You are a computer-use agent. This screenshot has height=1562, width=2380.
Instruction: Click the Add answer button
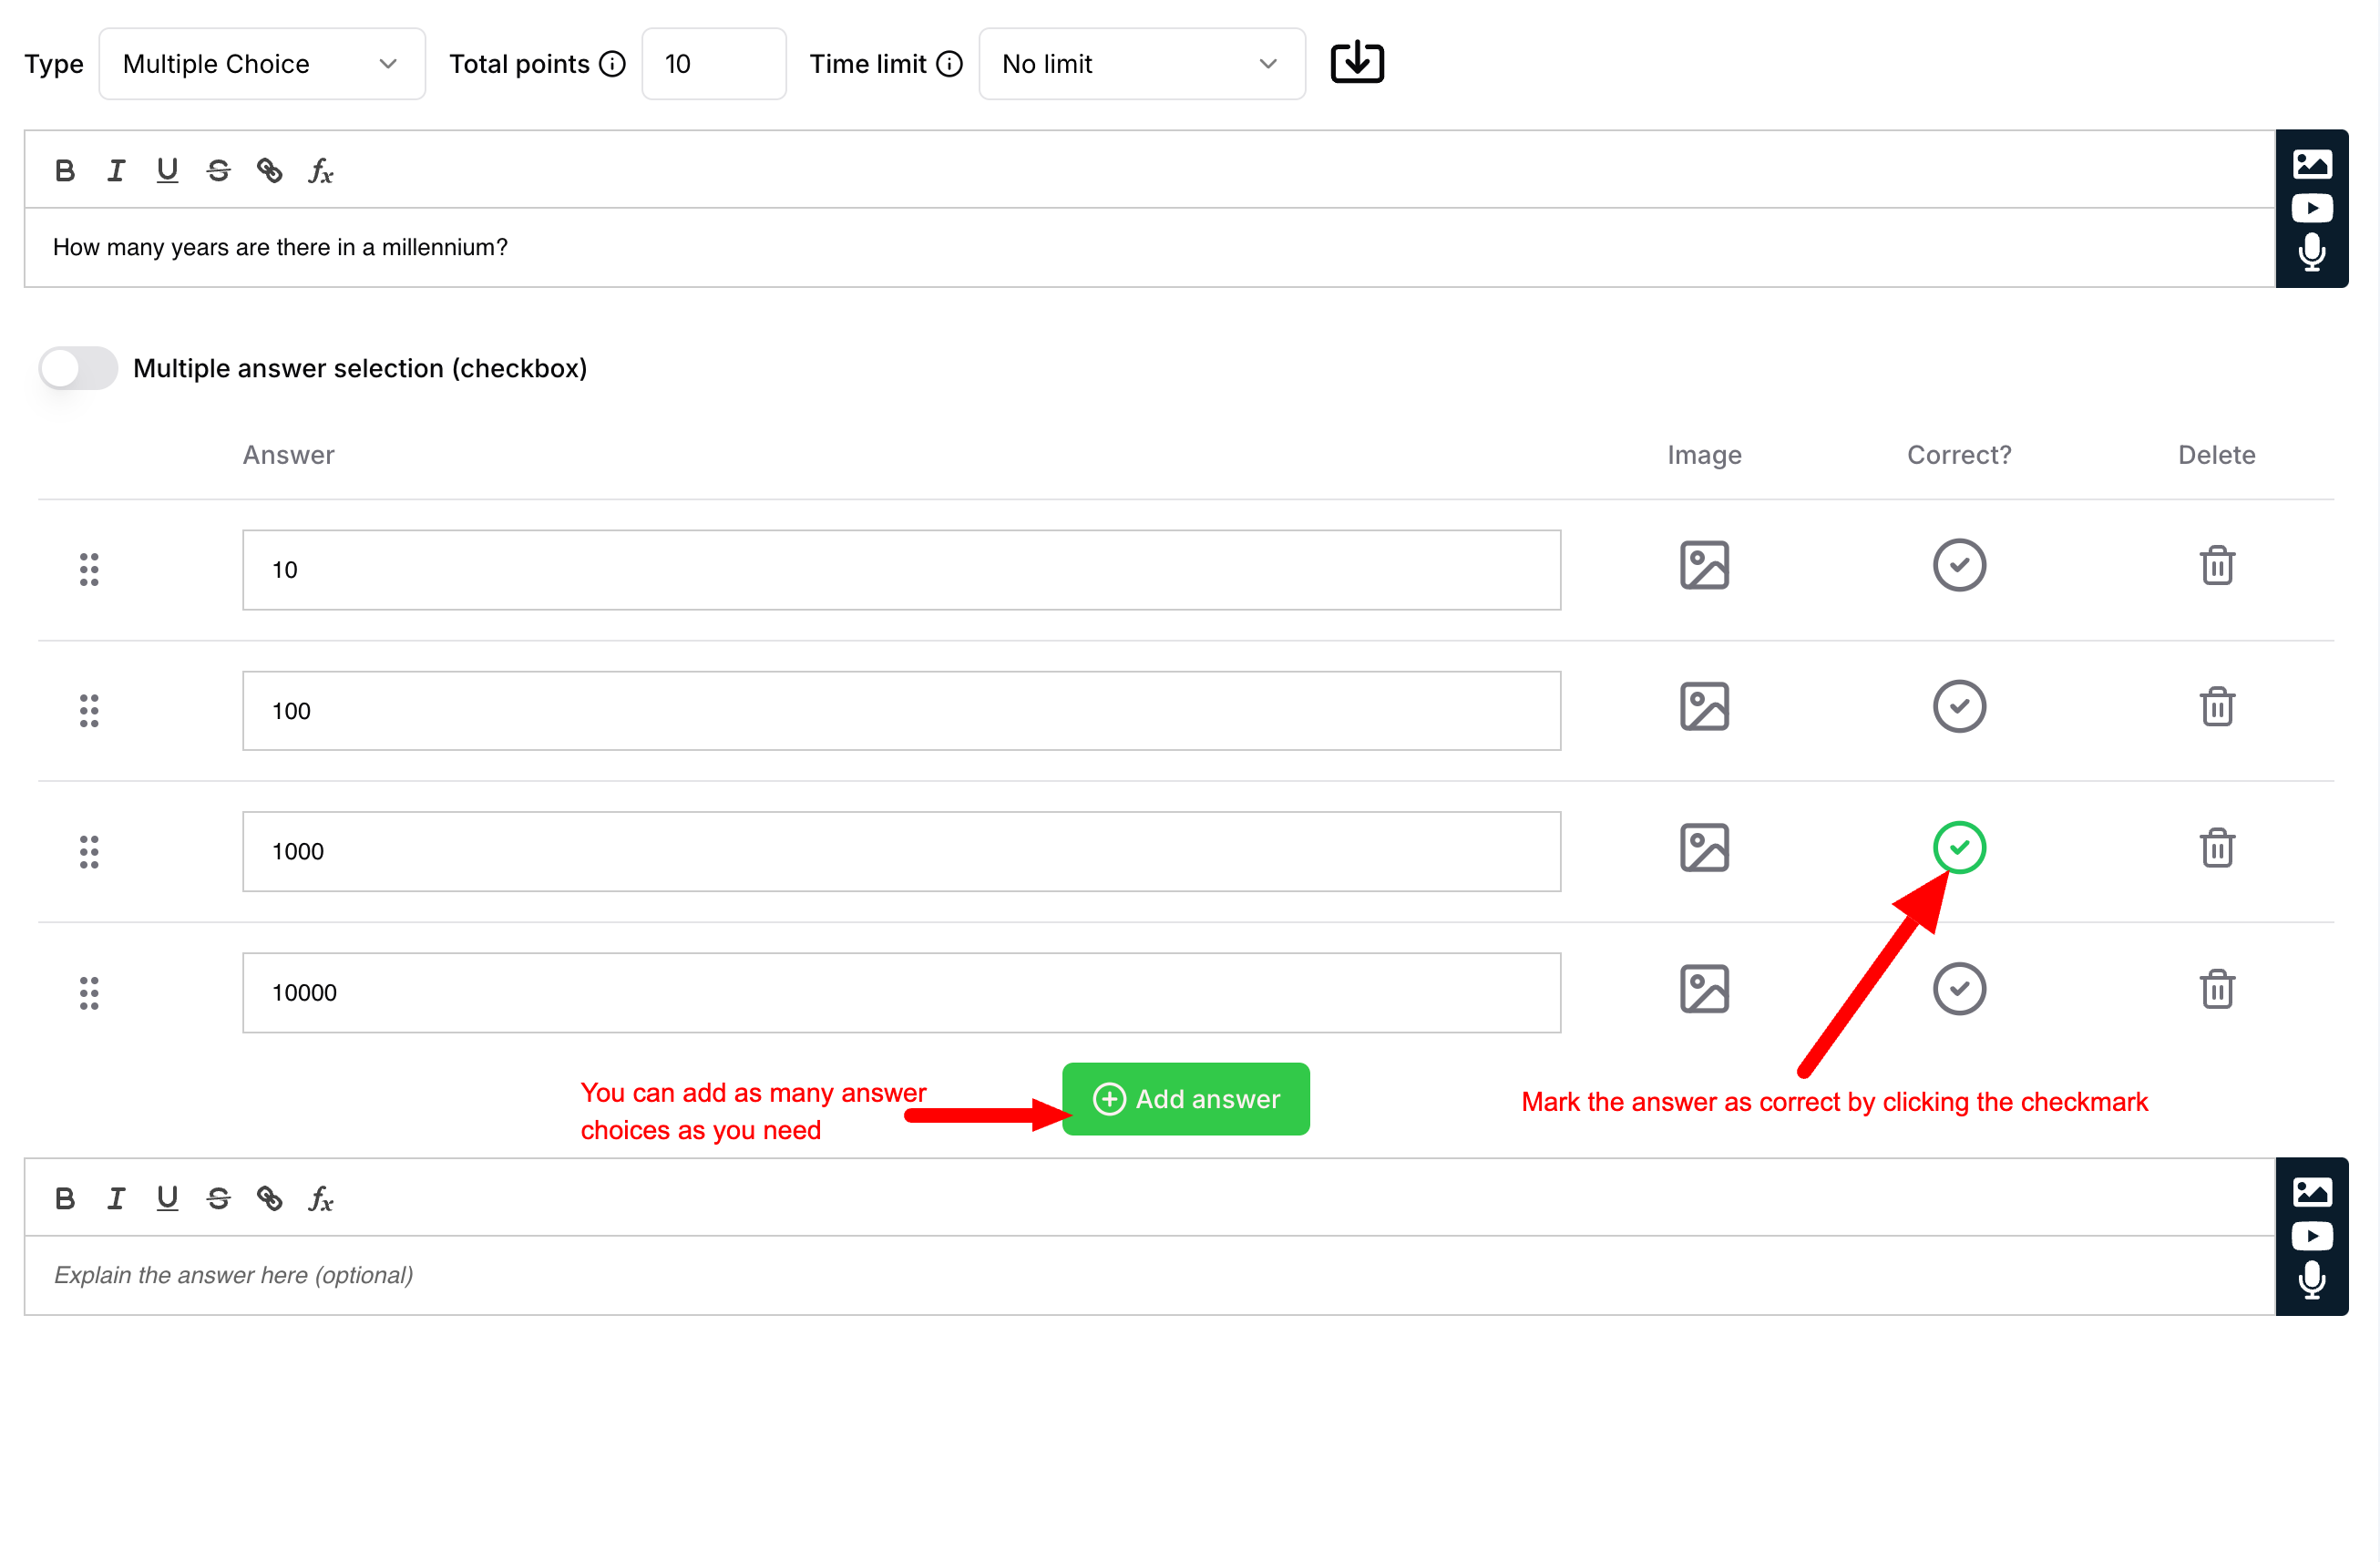[1185, 1099]
